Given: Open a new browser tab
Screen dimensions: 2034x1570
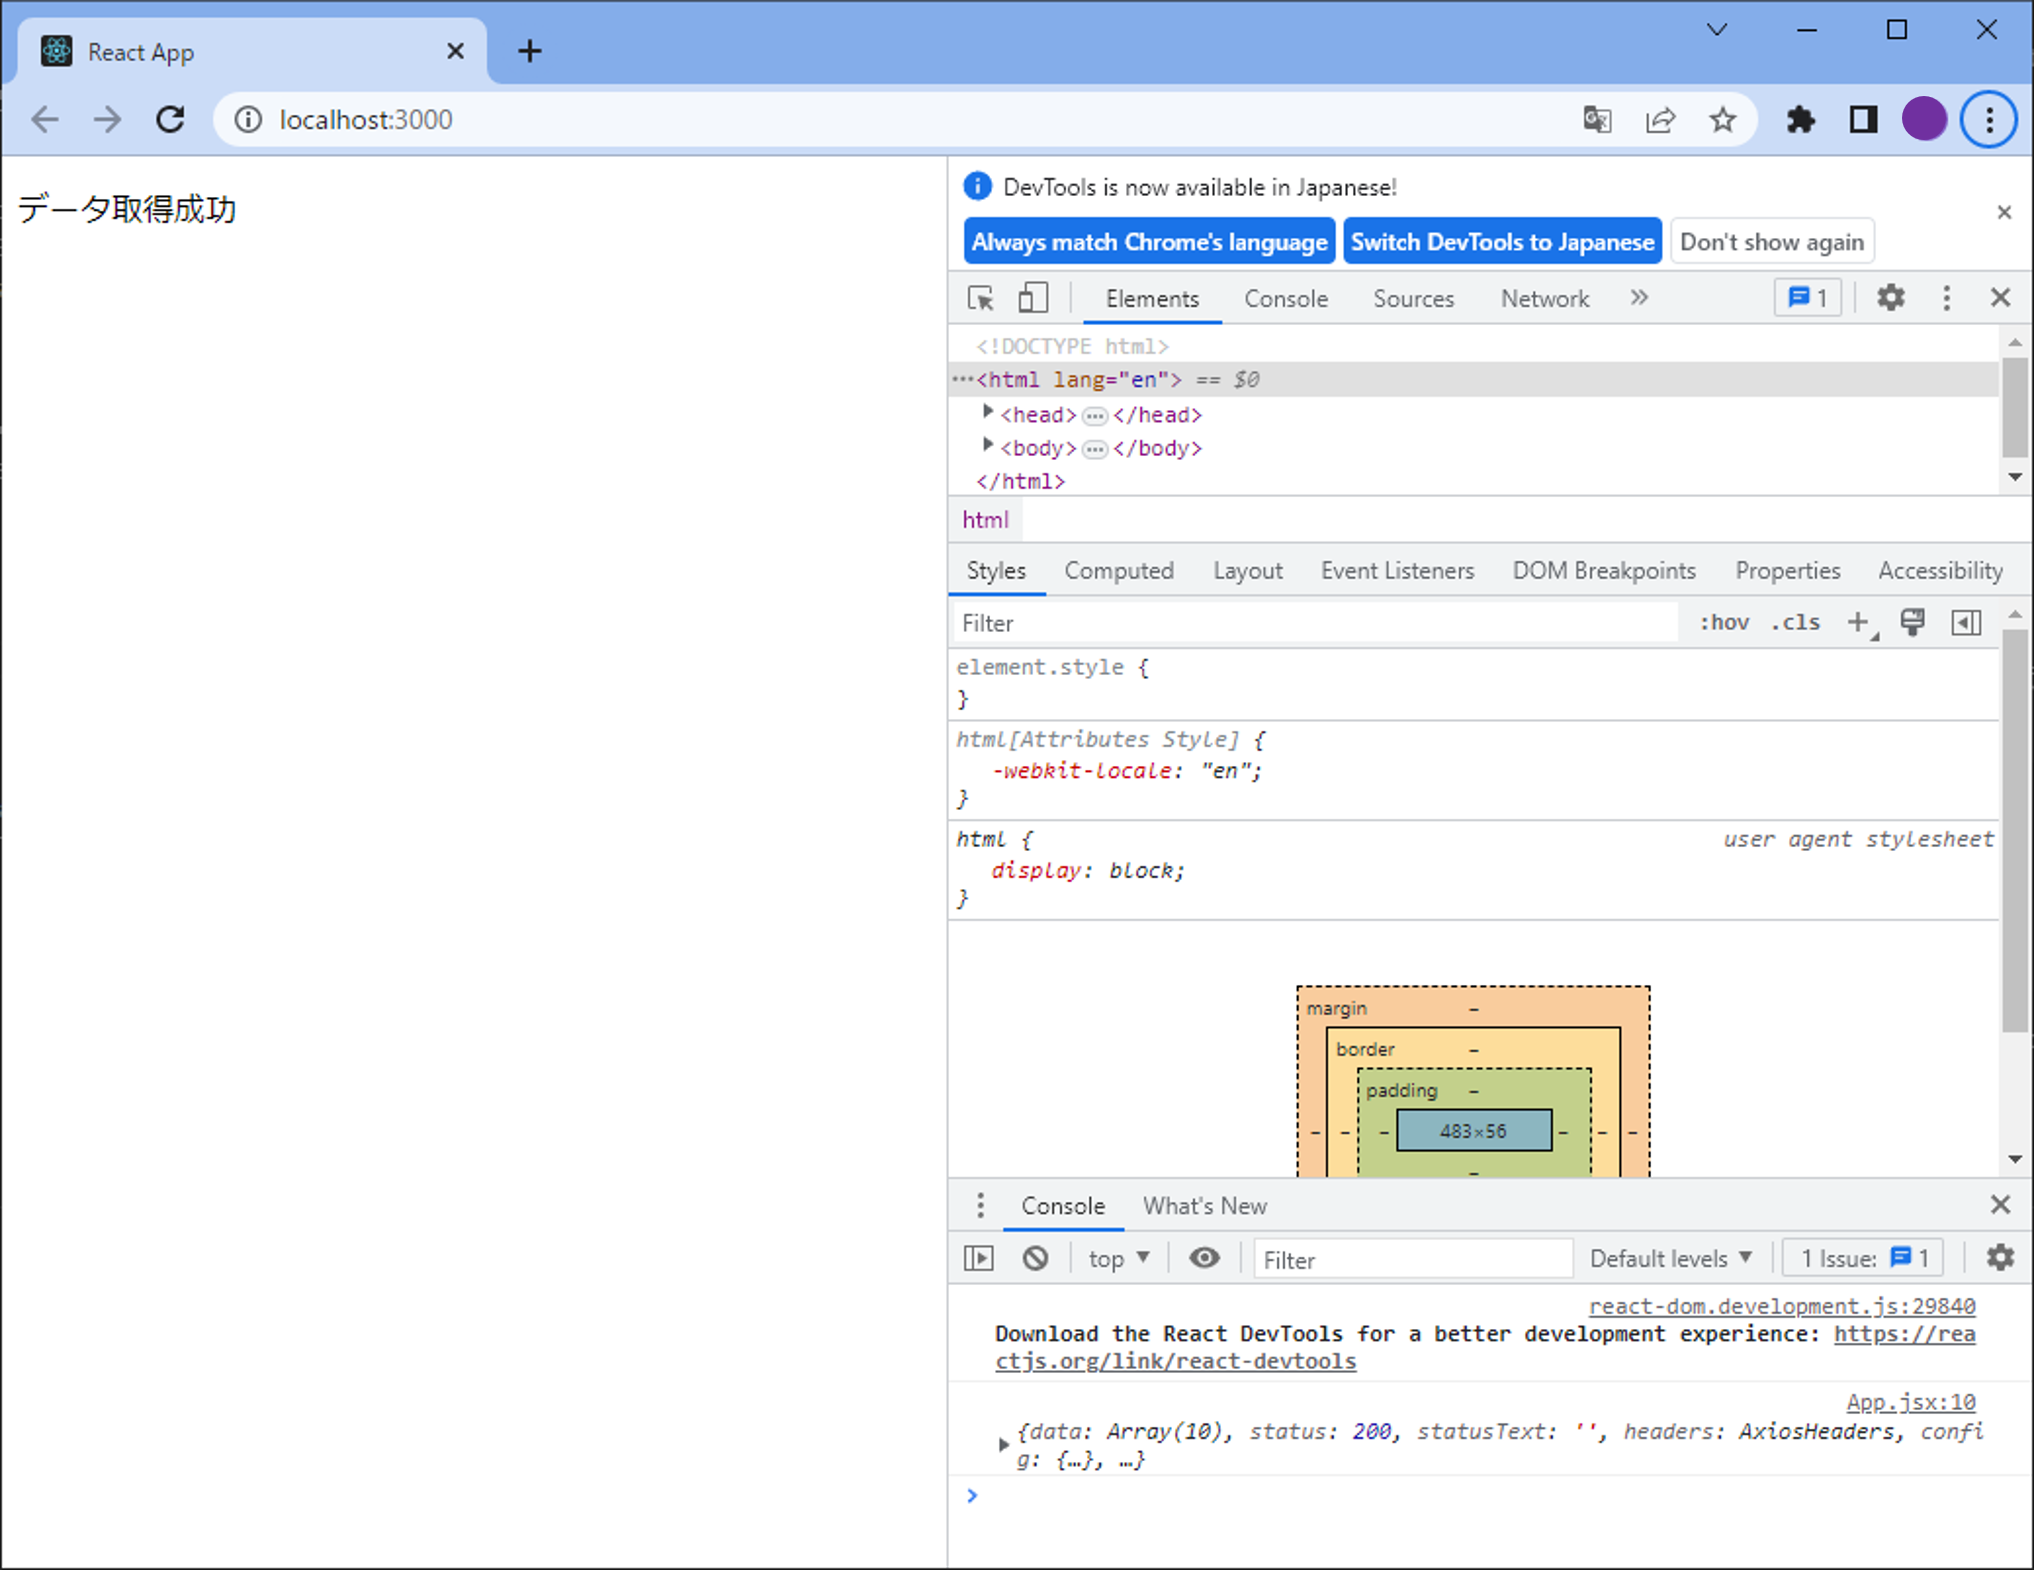Looking at the screenshot, I should pyautogui.click(x=530, y=51).
